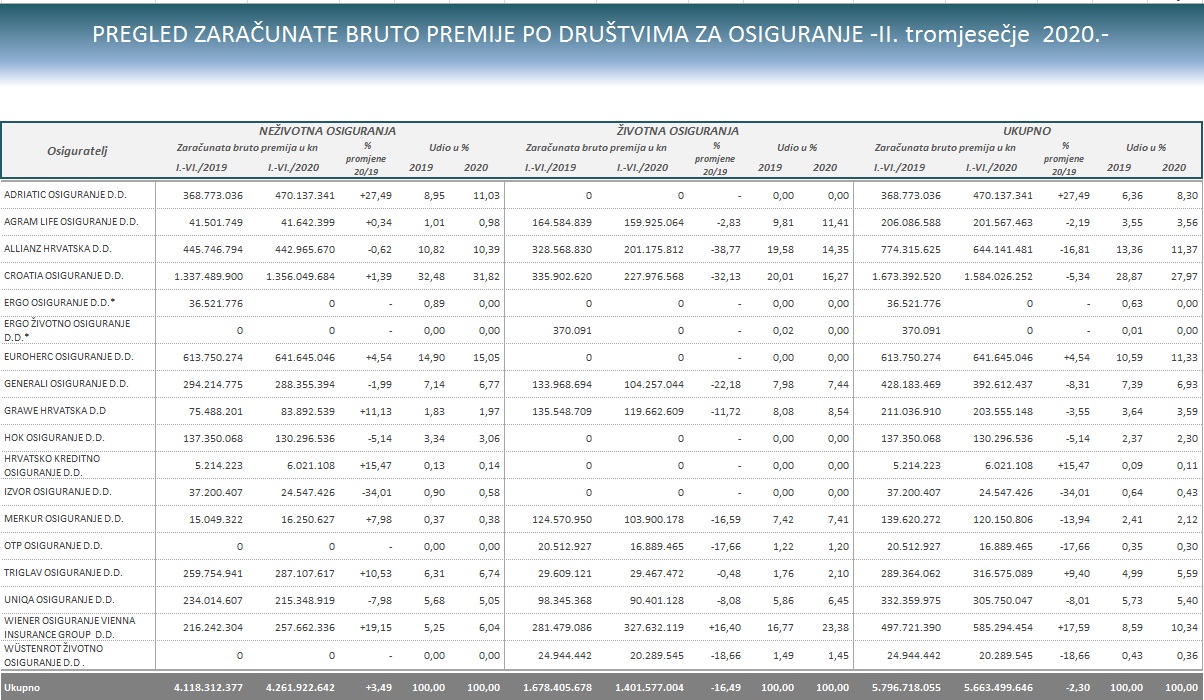1204x700 pixels.
Task: Click the NEŽIVOTNA OSIGURANJA section header
Action: point(327,130)
